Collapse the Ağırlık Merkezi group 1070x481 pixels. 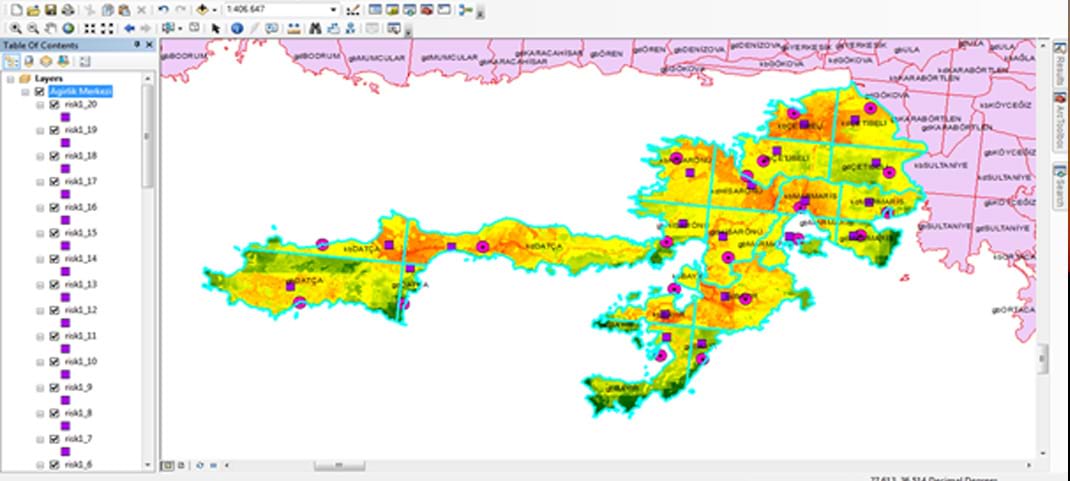pyautogui.click(x=25, y=91)
